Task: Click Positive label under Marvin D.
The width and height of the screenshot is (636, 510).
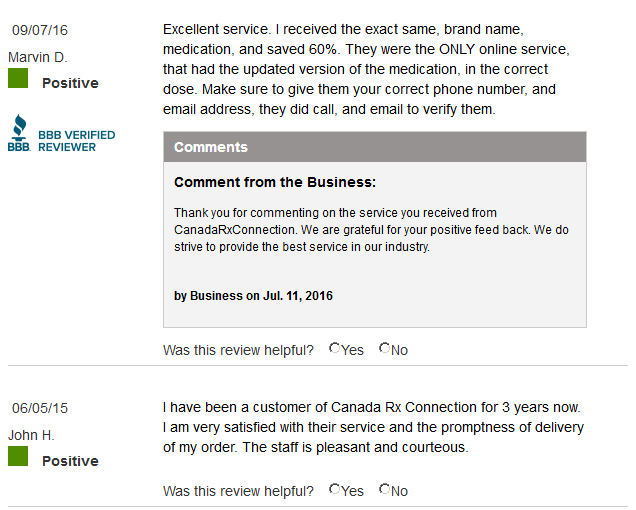Action: tap(71, 83)
